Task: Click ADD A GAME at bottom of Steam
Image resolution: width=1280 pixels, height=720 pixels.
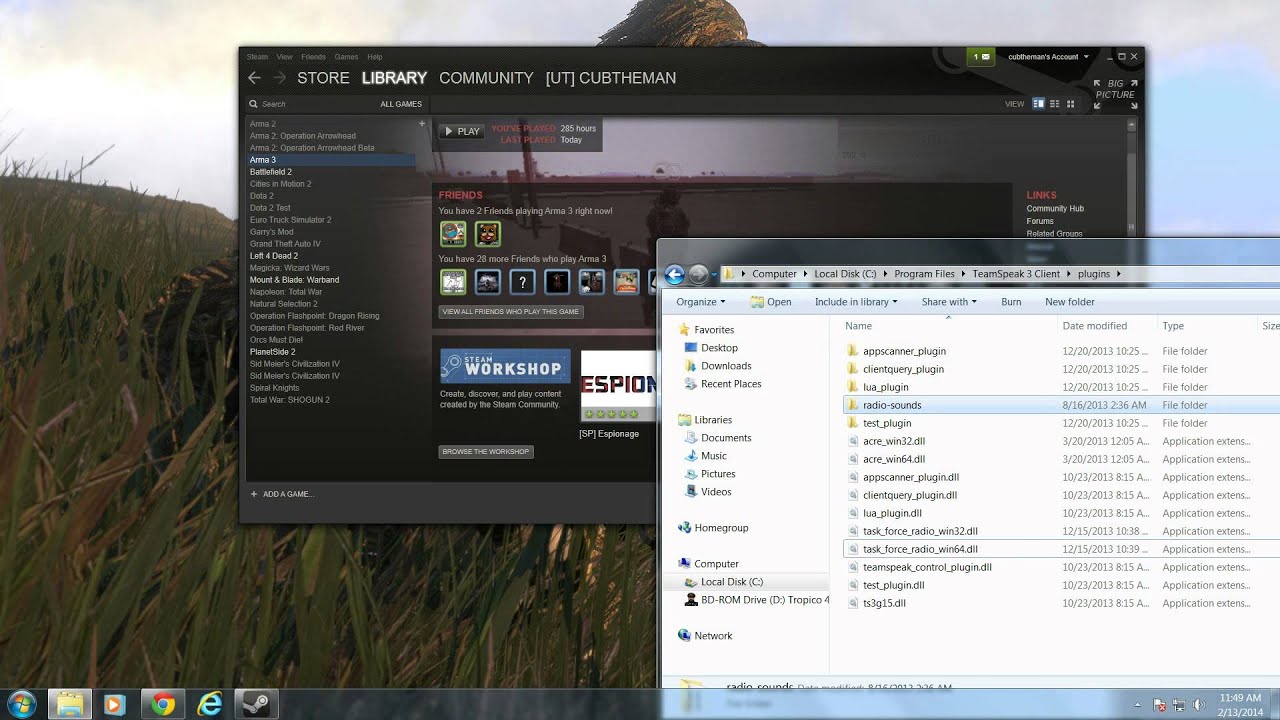Action: pyautogui.click(x=282, y=494)
